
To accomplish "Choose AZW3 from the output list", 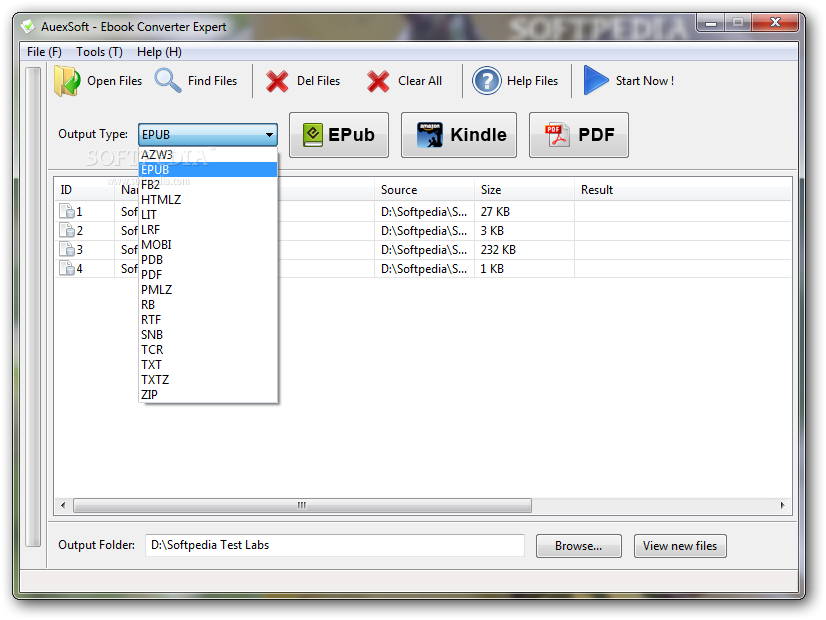I will coord(208,155).
